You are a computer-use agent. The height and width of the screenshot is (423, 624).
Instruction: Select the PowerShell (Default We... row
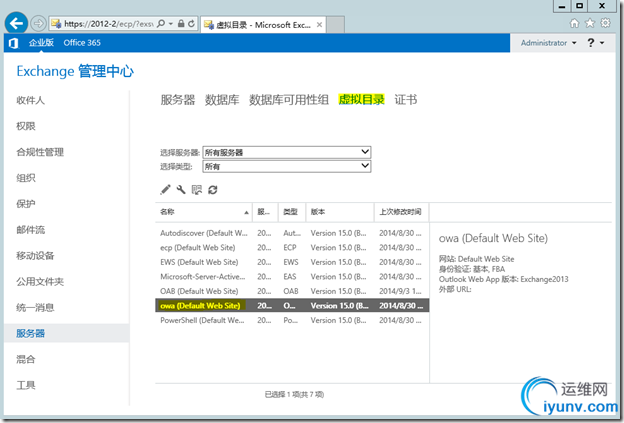click(x=292, y=320)
